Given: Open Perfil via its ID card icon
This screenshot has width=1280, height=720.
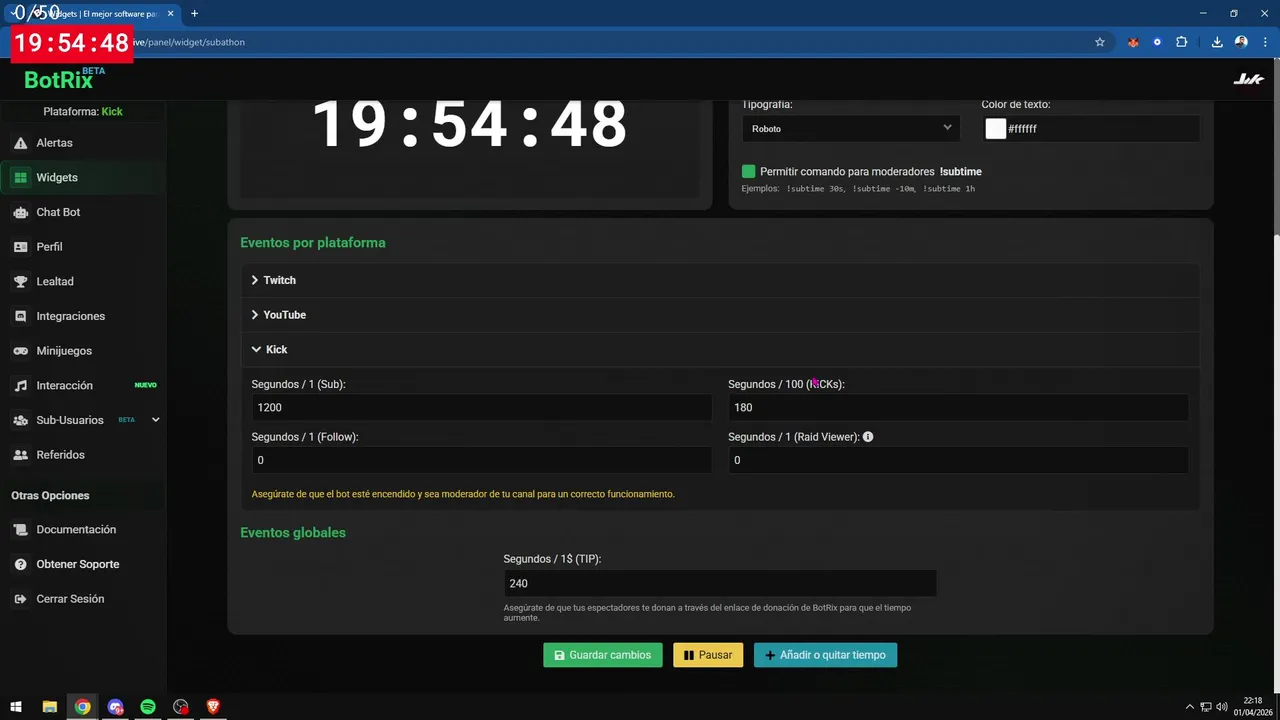Looking at the screenshot, I should click(20, 247).
